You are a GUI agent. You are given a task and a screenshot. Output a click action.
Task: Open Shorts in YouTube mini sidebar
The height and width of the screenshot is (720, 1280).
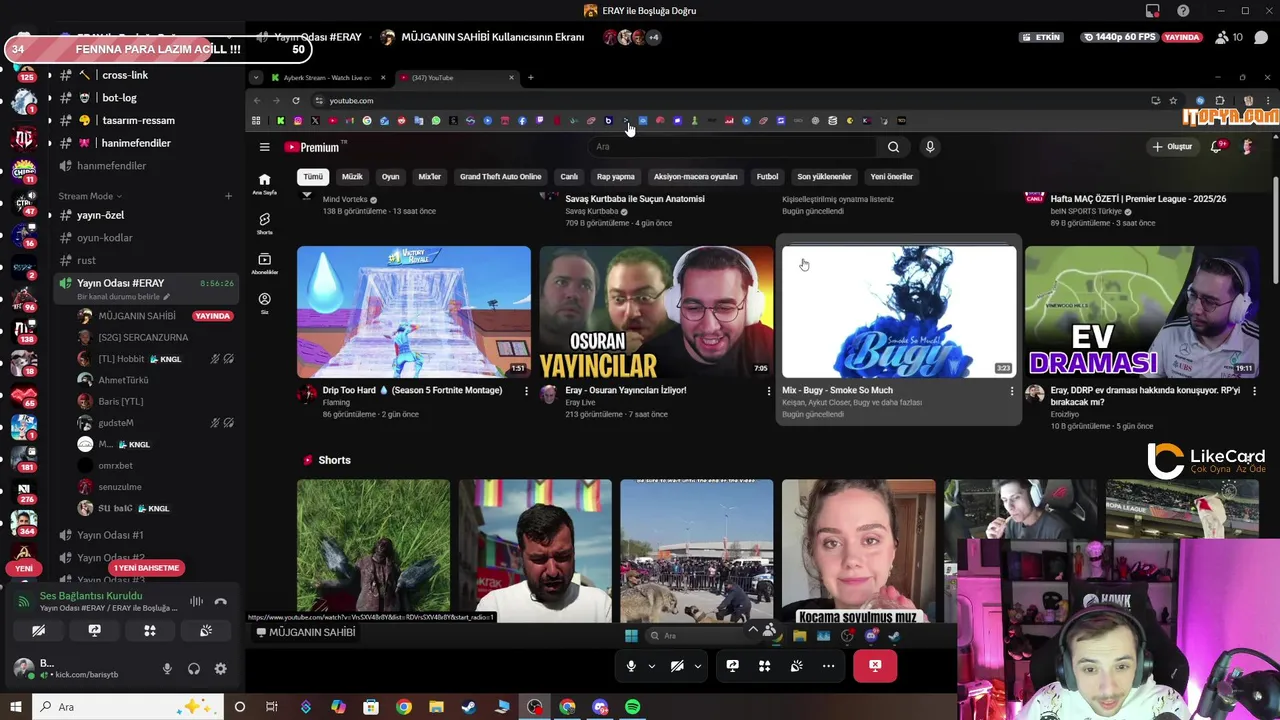coord(264,223)
